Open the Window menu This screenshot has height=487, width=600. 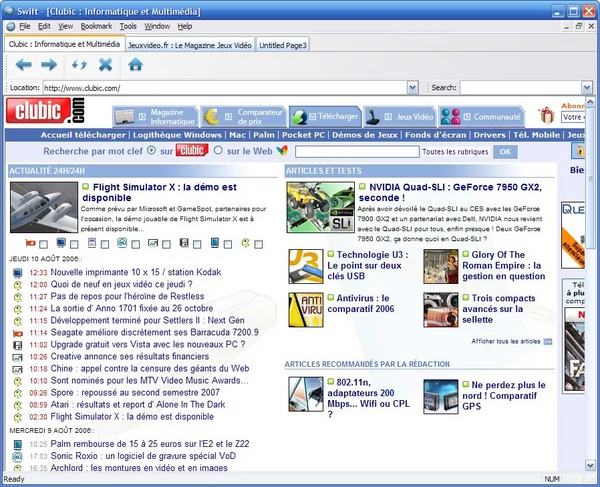pyautogui.click(x=157, y=26)
